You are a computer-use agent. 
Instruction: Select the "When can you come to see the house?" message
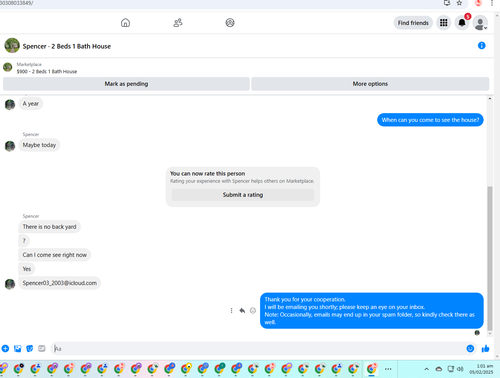click(x=430, y=120)
